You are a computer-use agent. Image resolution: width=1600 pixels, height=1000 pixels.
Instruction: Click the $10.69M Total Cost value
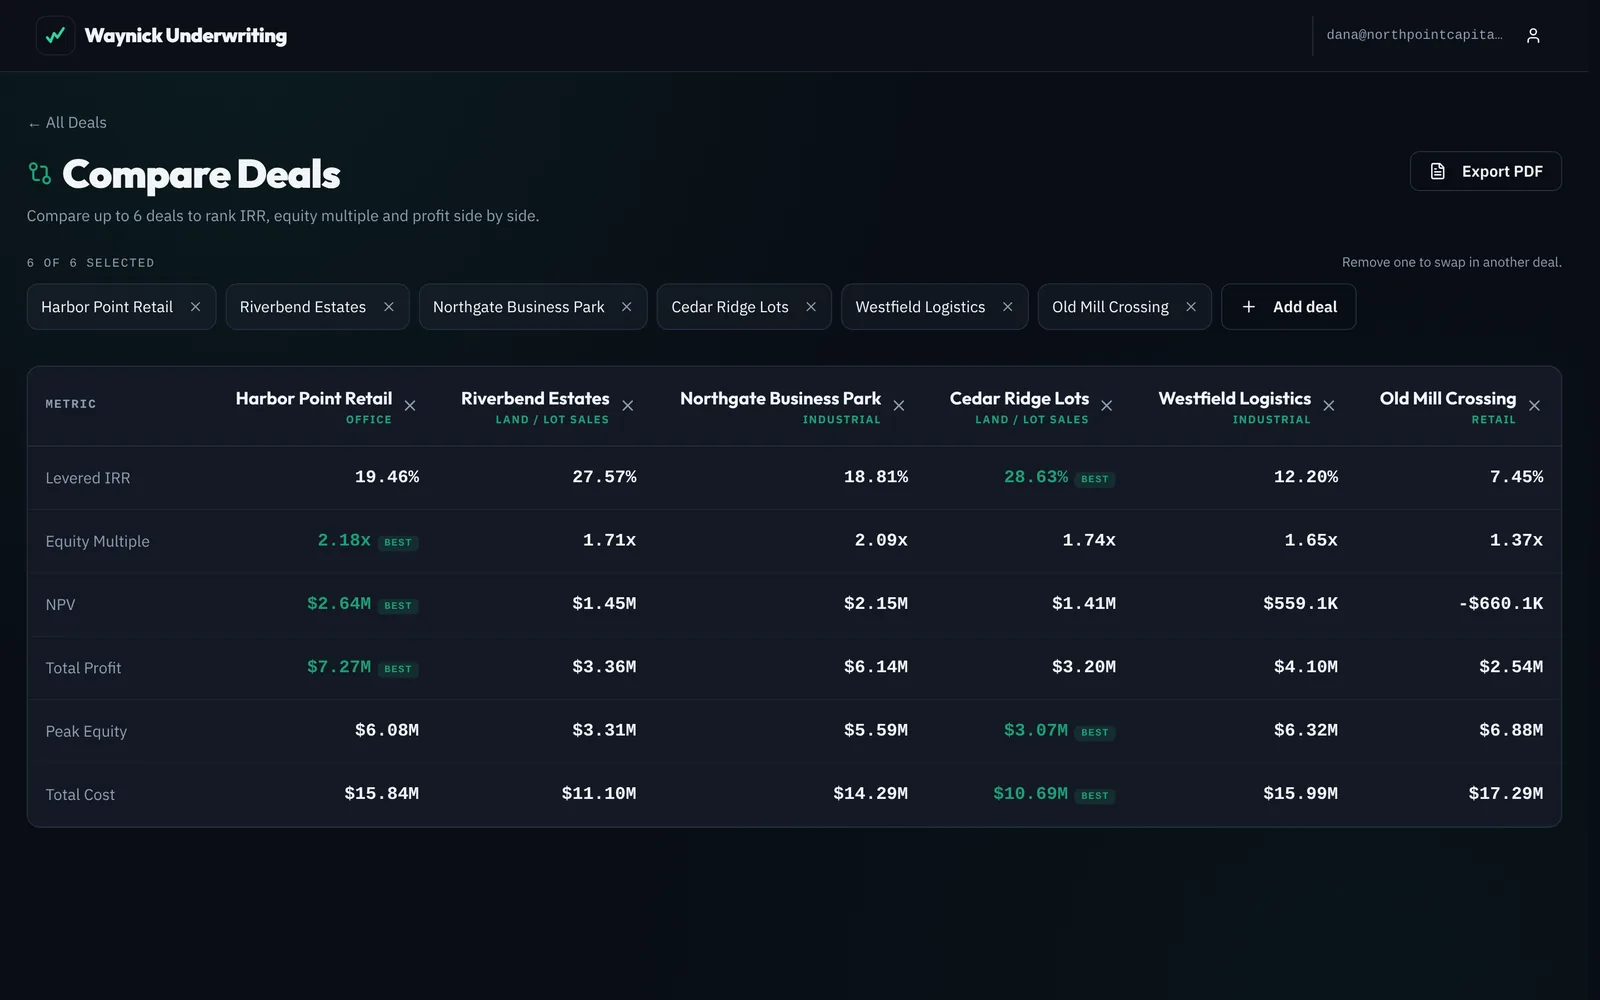(1030, 794)
